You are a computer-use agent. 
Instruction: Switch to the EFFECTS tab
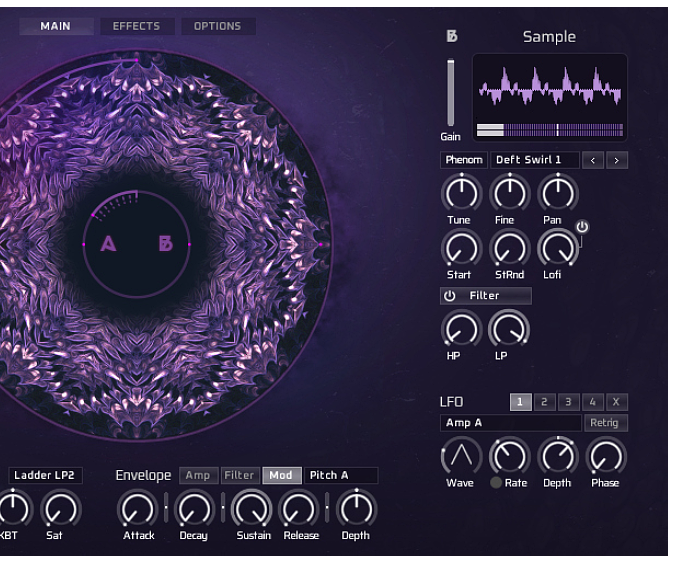coord(136,26)
